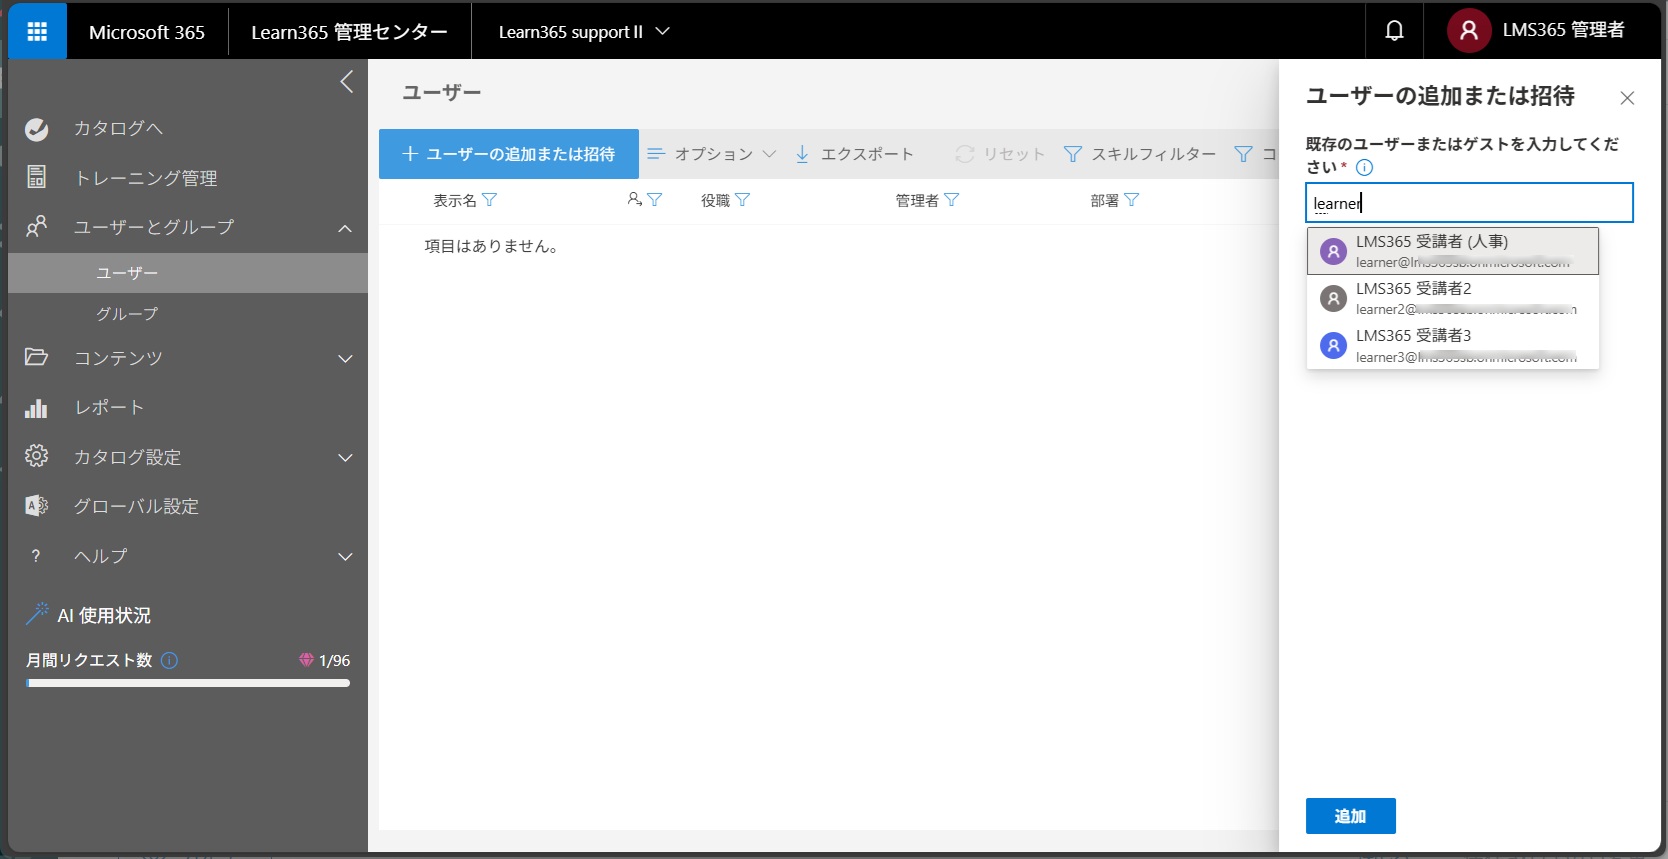Click the グローバル設定 icon
The width and height of the screenshot is (1668, 859).
37,506
